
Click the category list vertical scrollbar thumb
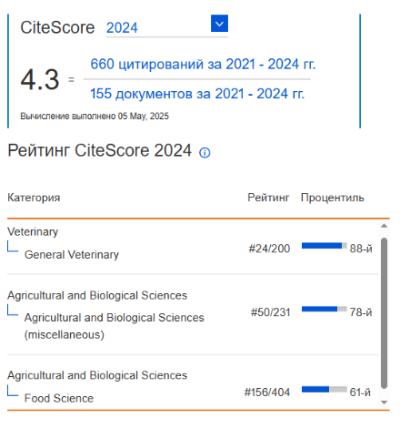pyautogui.click(x=384, y=313)
